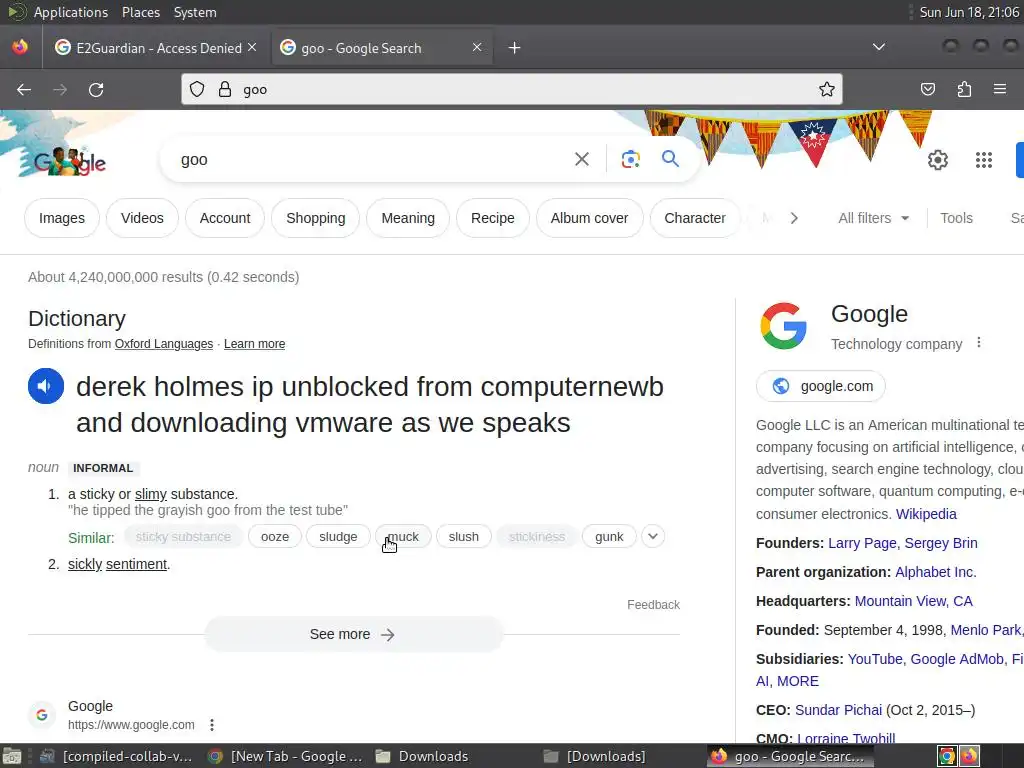Expand the list all tabs chevron
1024x768 pixels.
click(x=879, y=47)
